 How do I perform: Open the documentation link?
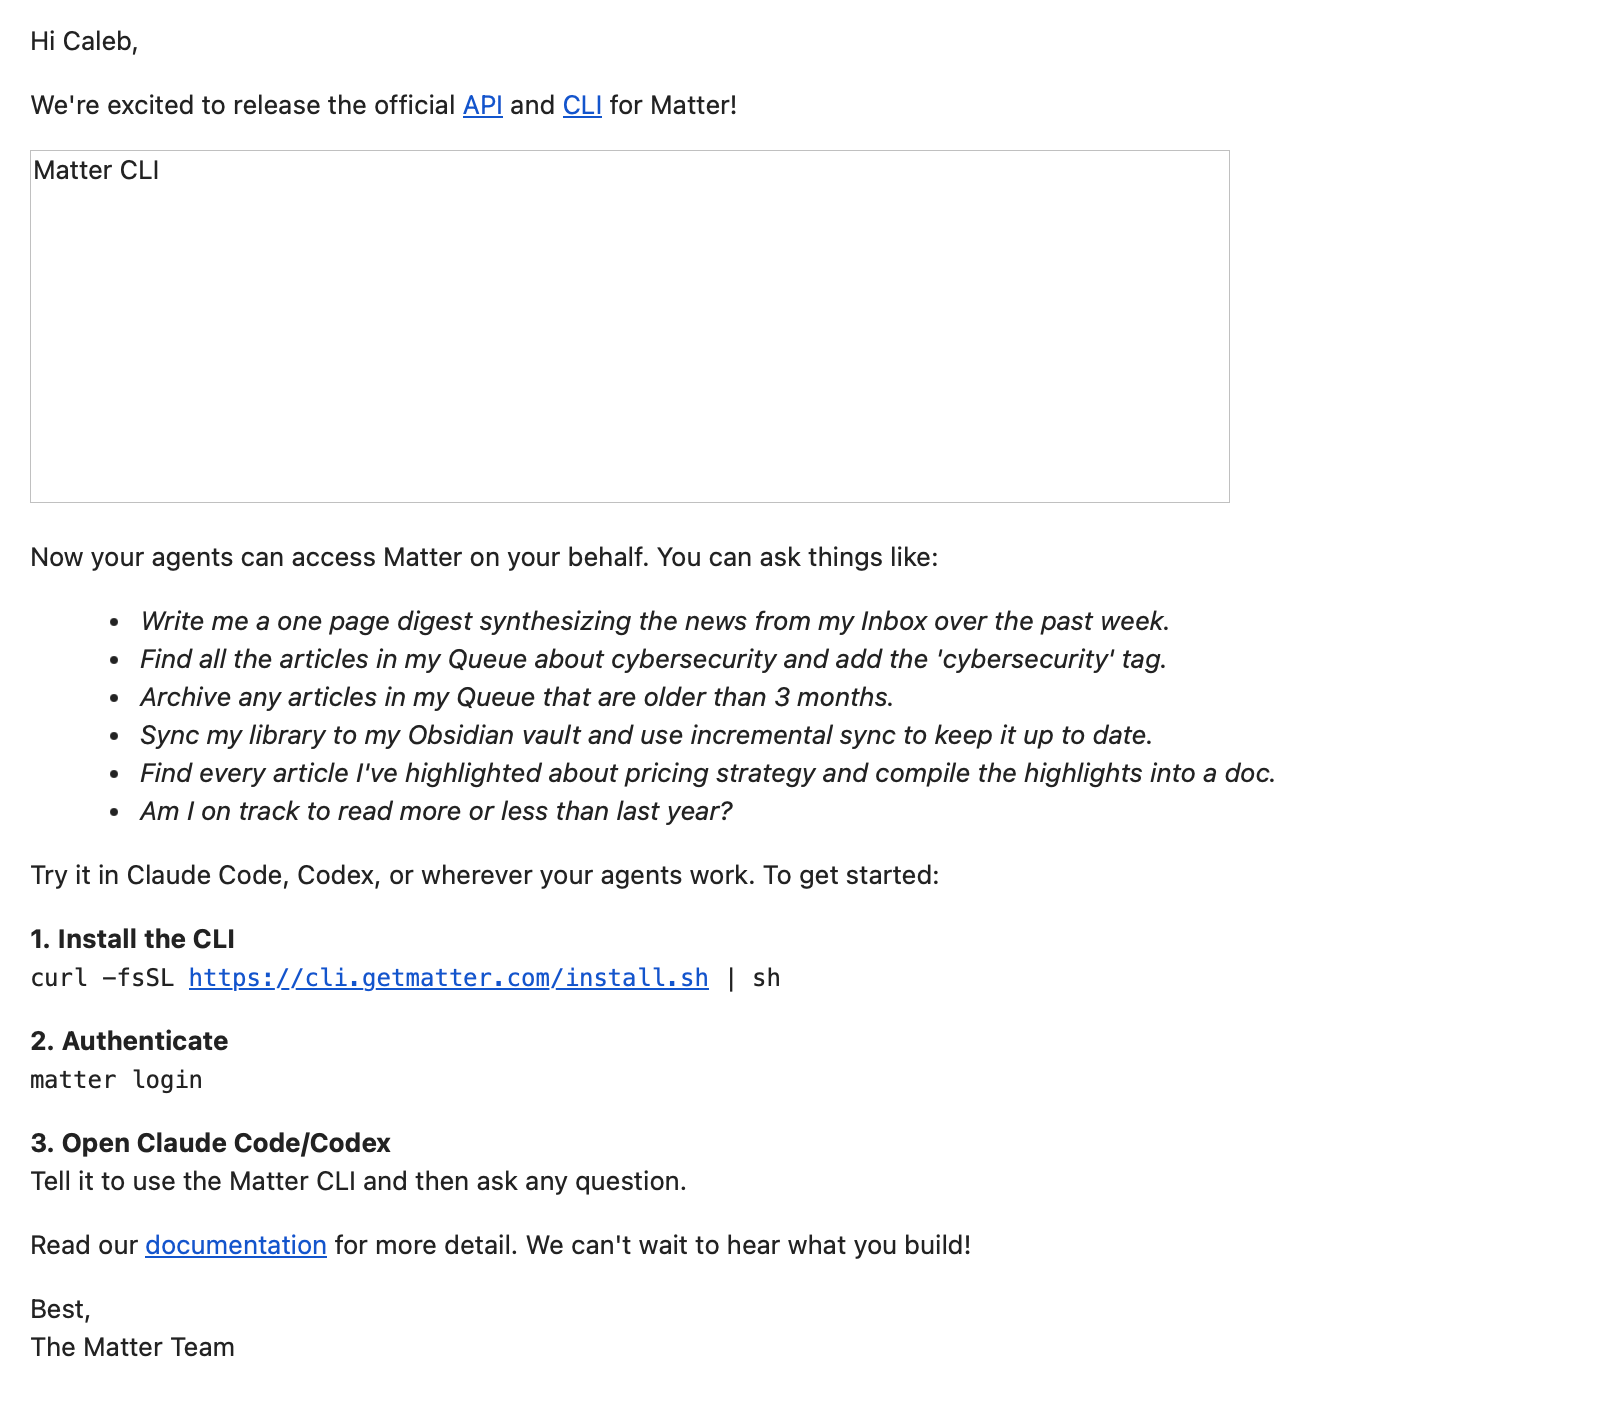pyautogui.click(x=235, y=1245)
